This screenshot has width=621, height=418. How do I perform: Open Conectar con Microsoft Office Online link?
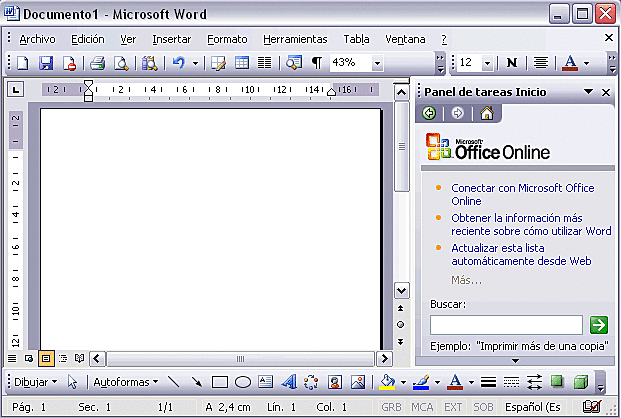pyautogui.click(x=523, y=194)
